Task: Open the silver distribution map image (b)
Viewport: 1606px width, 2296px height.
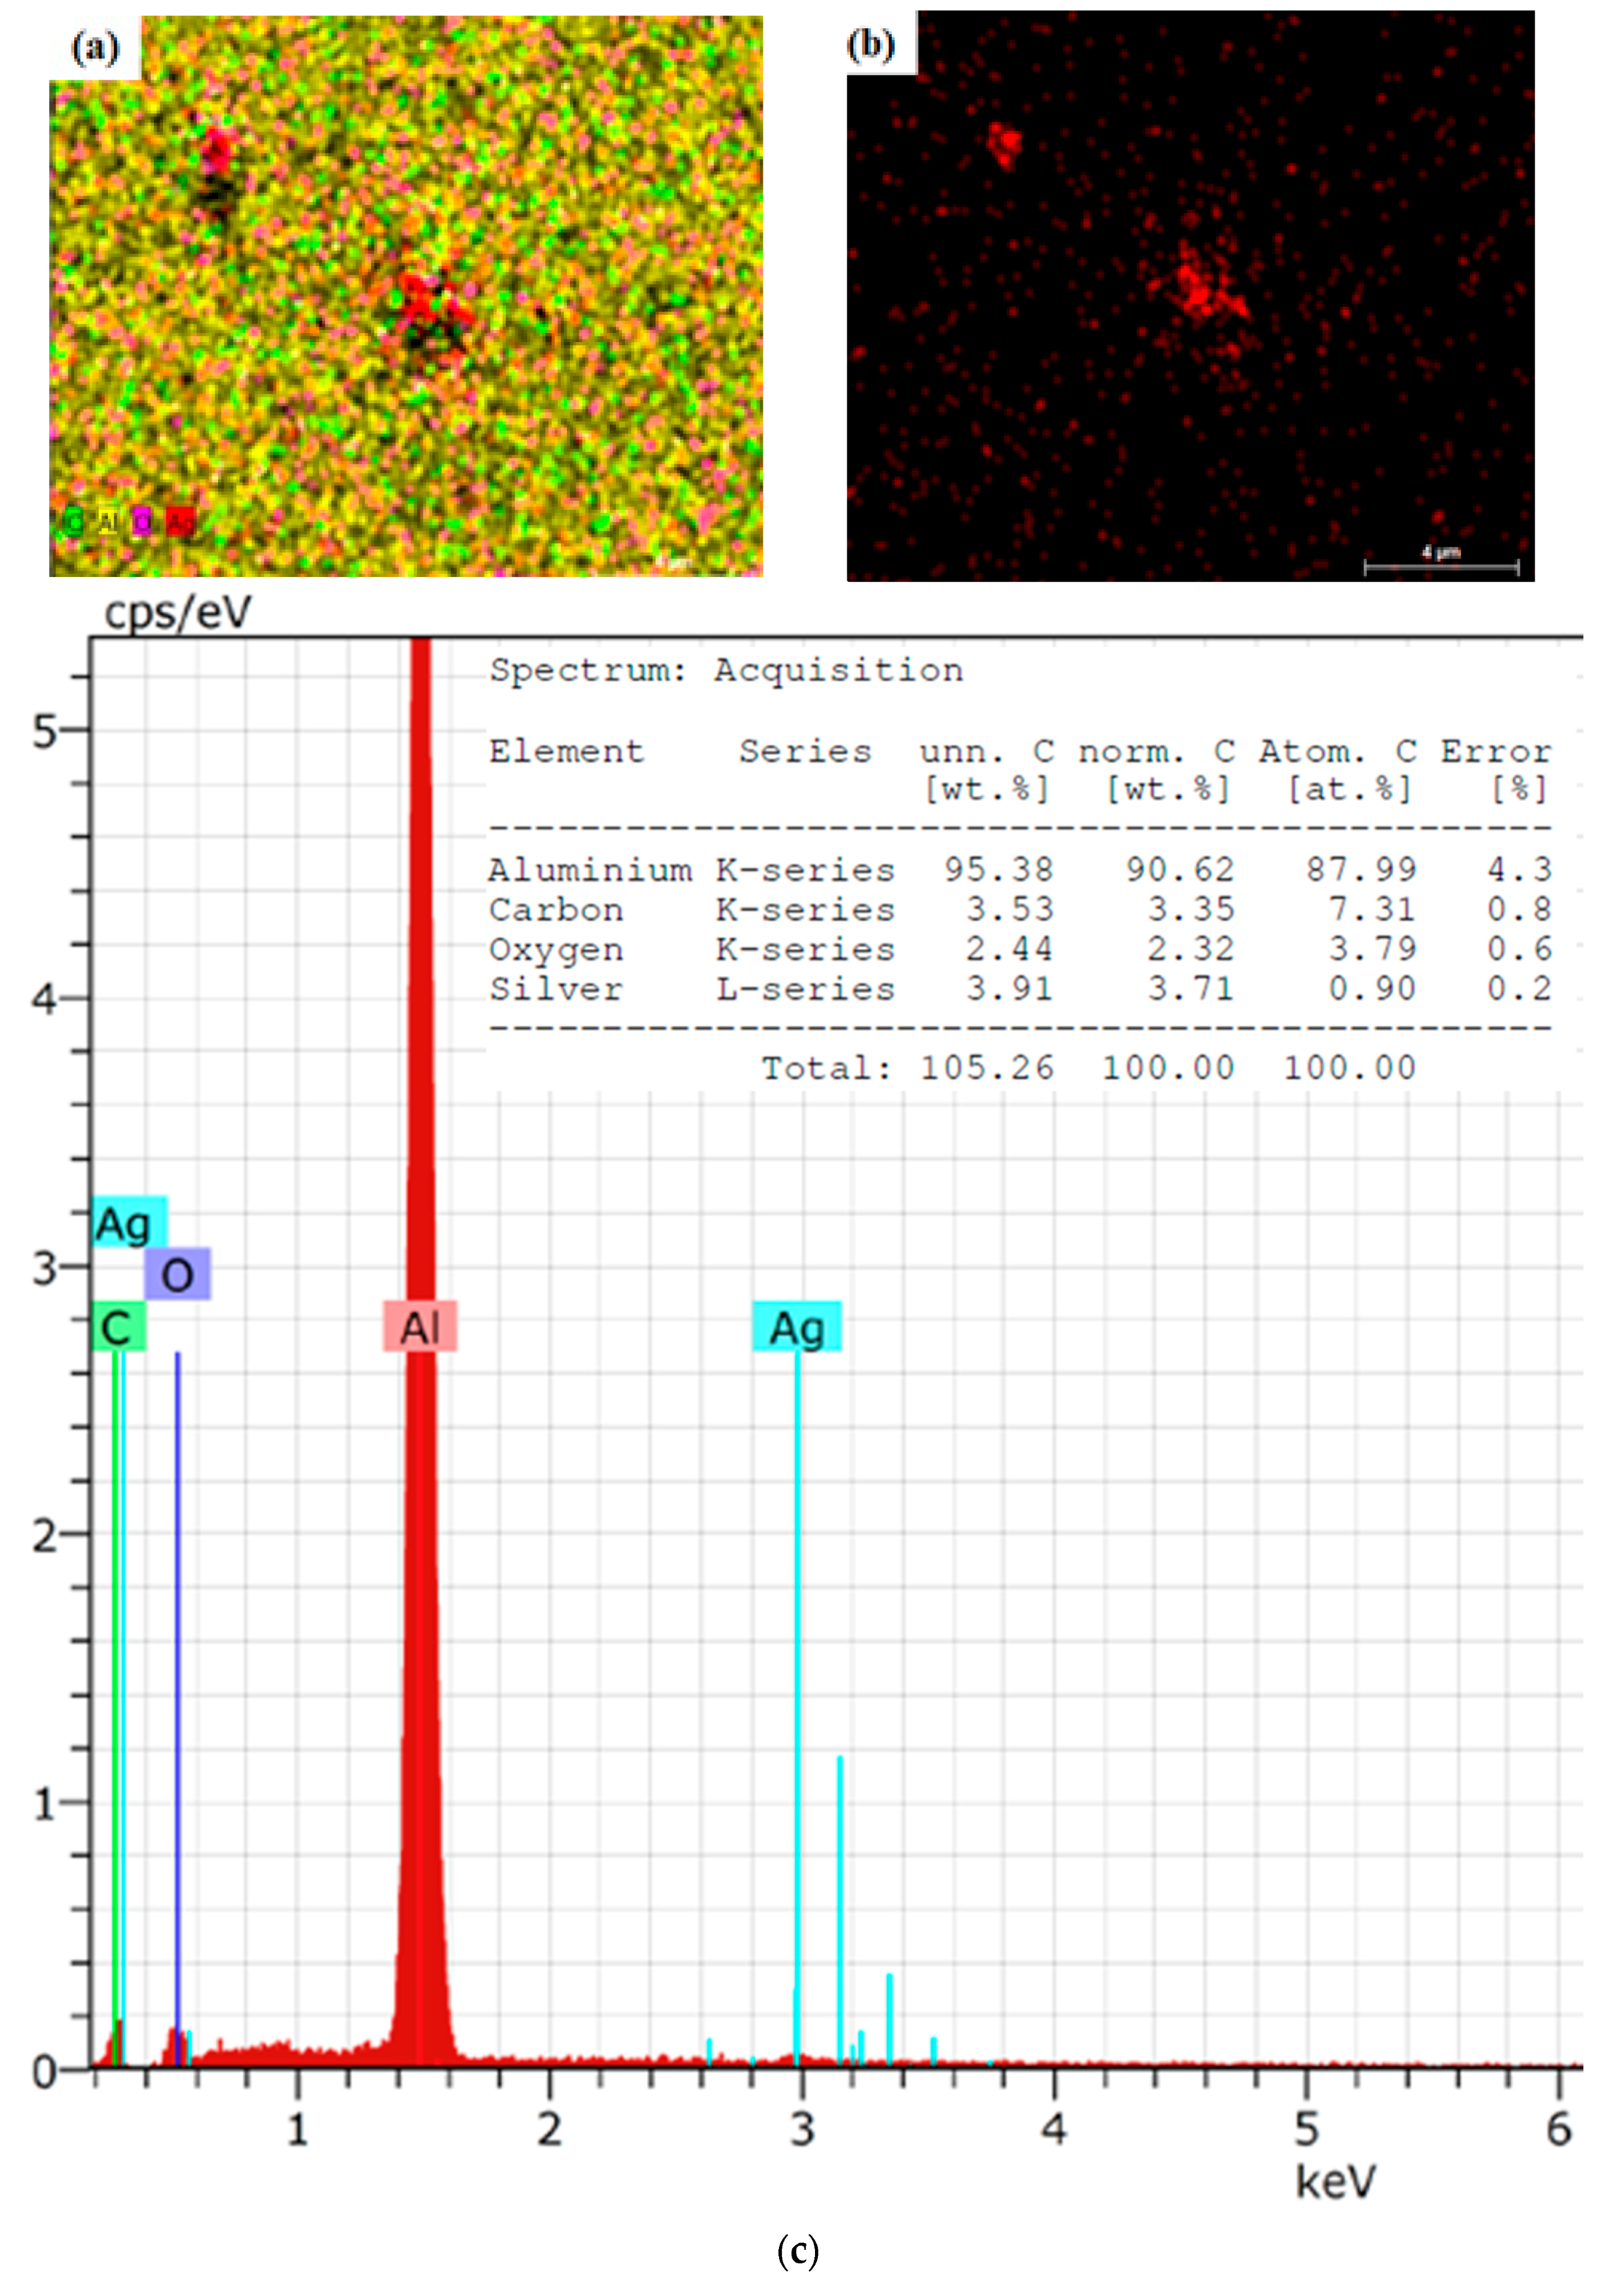Action: [1190, 296]
